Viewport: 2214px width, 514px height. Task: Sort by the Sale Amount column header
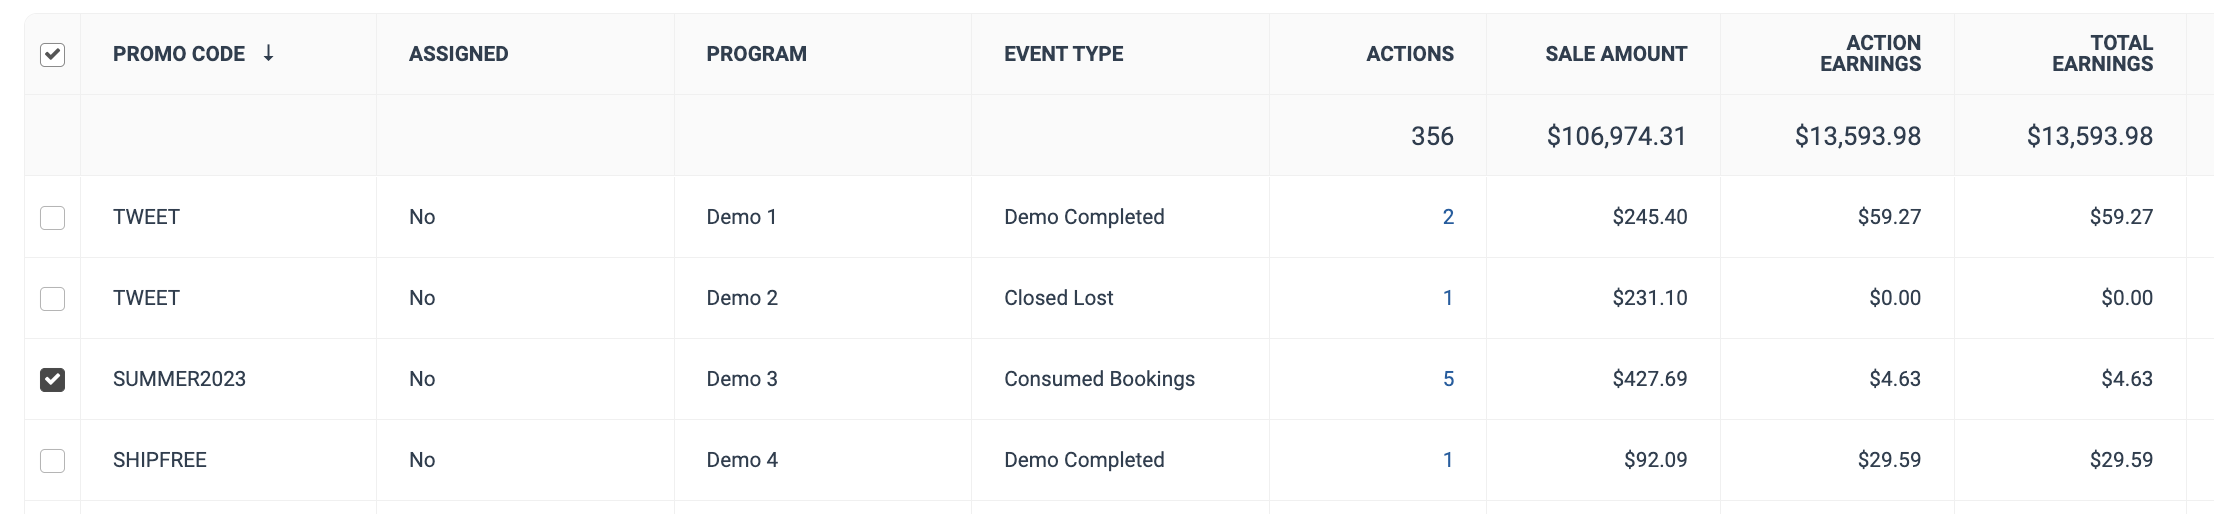[1616, 54]
